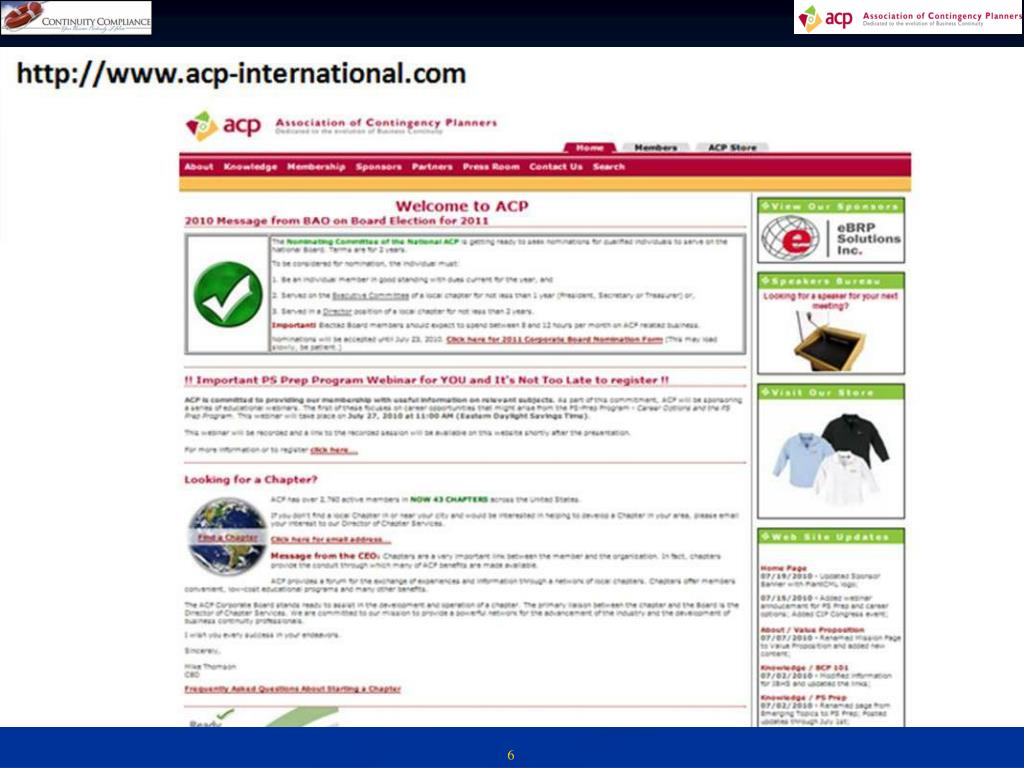Open Frequently Asked Questions About Starting a Chapter

[293, 689]
